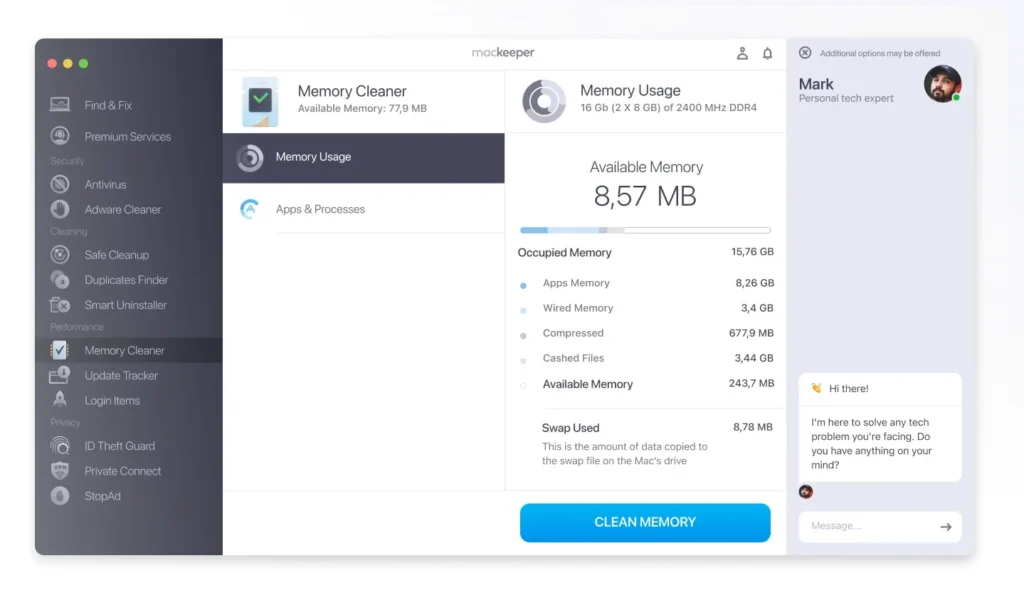Viewport: 1024px width, 605px height.
Task: Click the mackeeper title logo
Action: coord(503,52)
